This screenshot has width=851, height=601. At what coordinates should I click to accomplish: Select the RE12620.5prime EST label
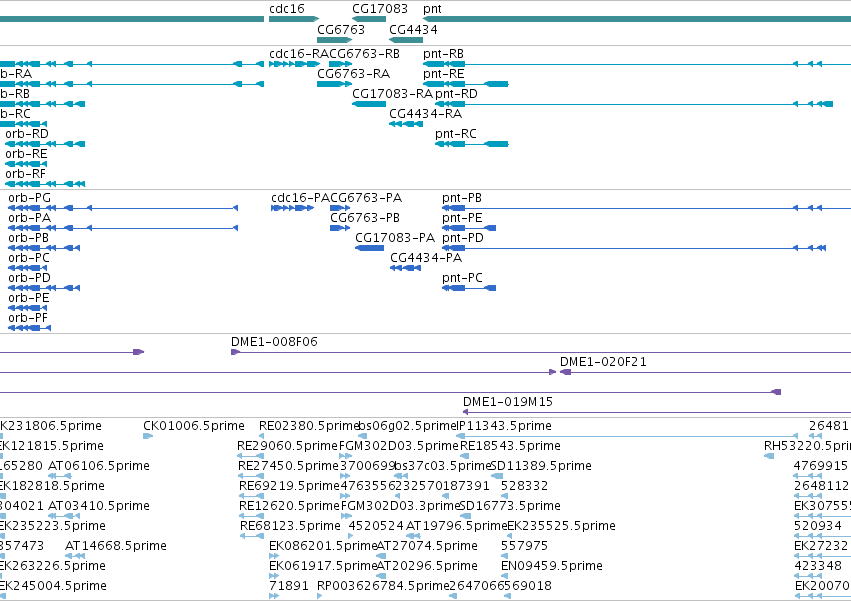coord(289,506)
